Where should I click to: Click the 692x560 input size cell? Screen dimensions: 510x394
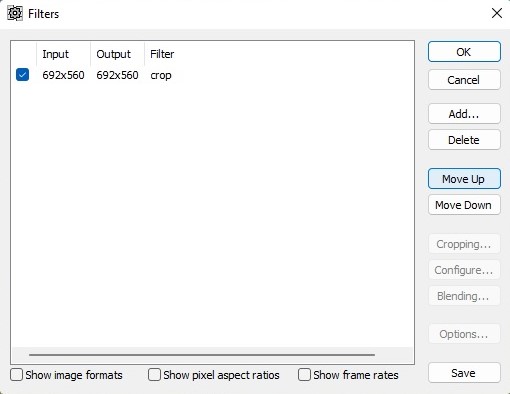63,75
